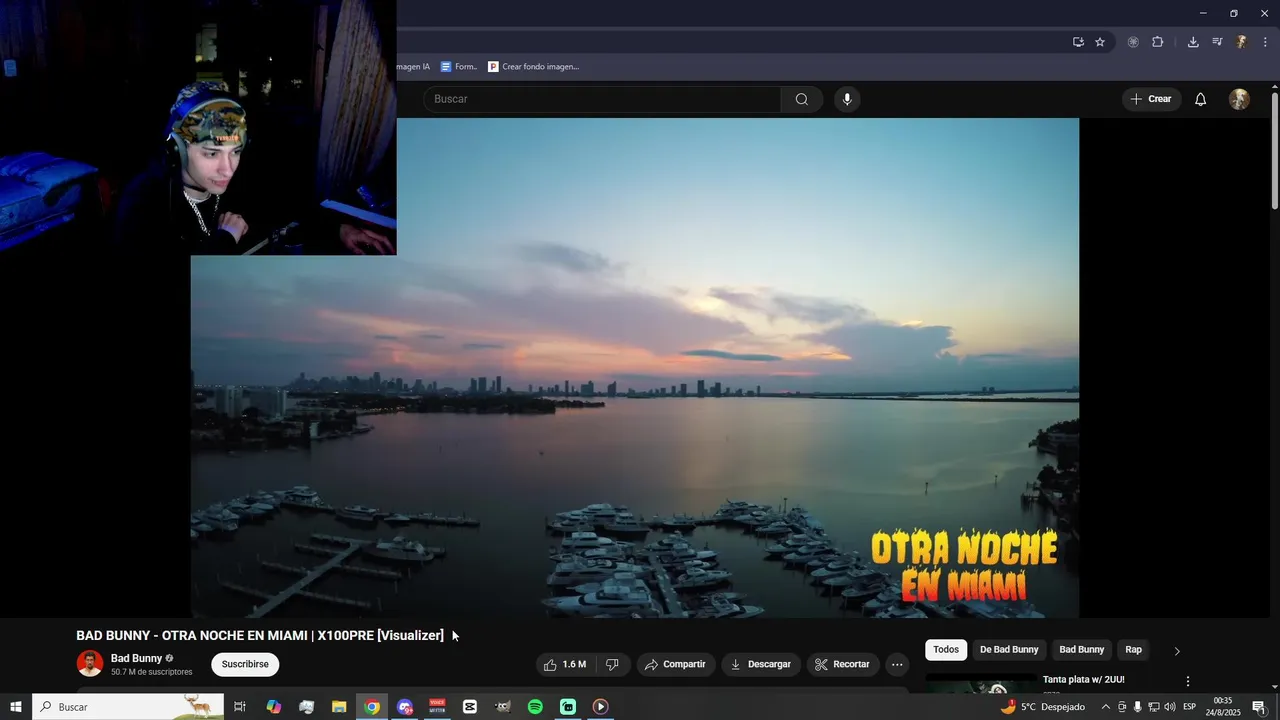Open Discord icon in taskbar
Viewport: 1280px width, 720px height.
(405, 707)
